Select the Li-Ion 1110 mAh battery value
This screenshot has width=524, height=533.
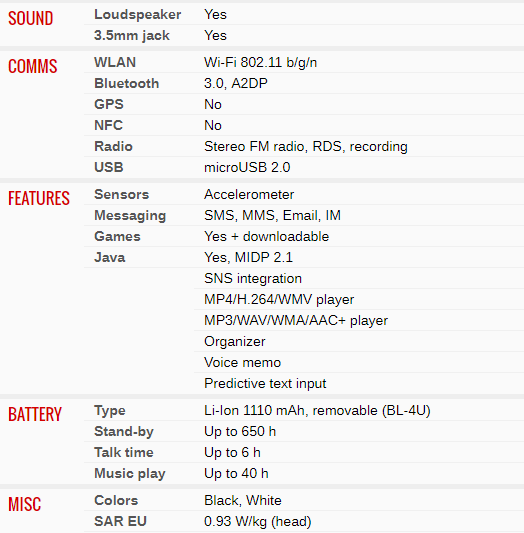(x=317, y=411)
